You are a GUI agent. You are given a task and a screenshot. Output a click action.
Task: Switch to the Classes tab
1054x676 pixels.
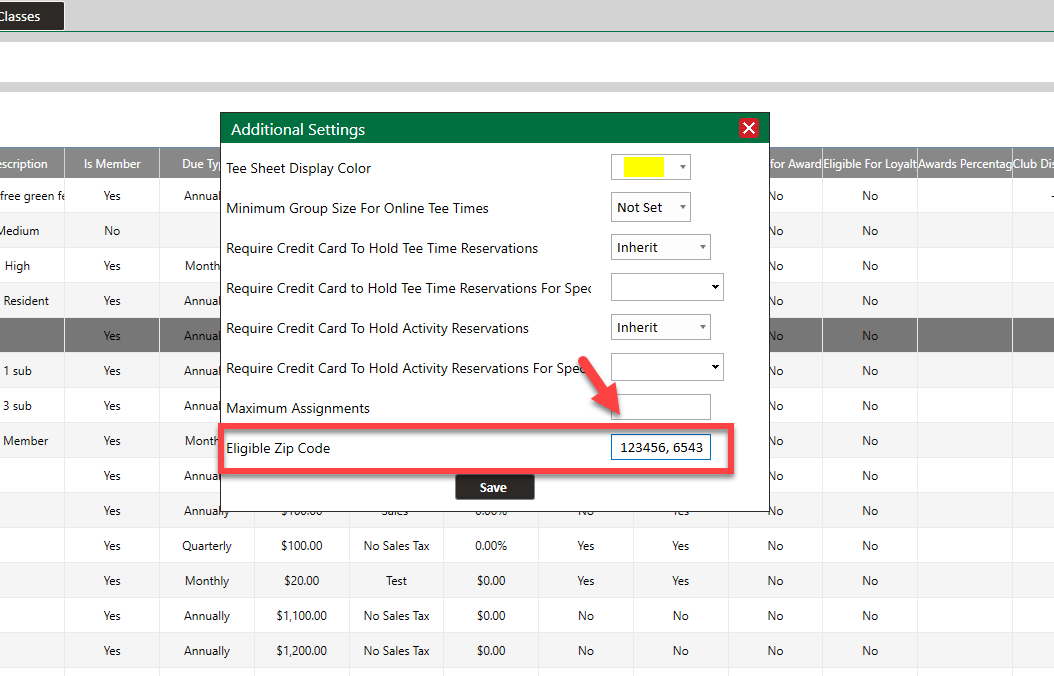(x=30, y=16)
